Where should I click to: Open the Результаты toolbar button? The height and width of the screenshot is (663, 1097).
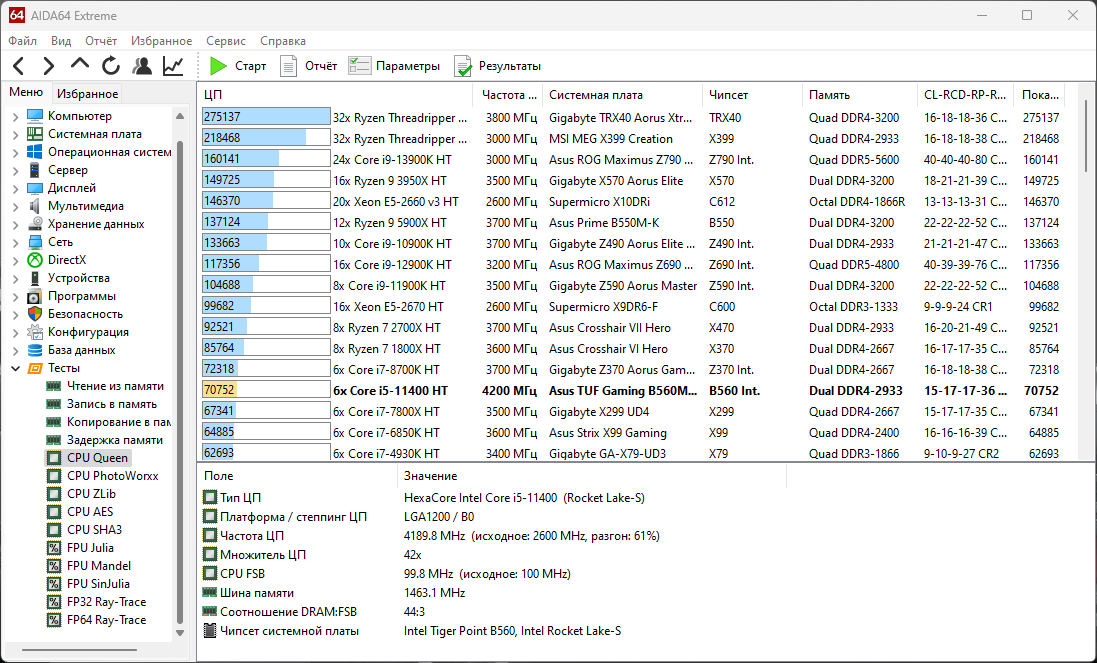coord(497,66)
